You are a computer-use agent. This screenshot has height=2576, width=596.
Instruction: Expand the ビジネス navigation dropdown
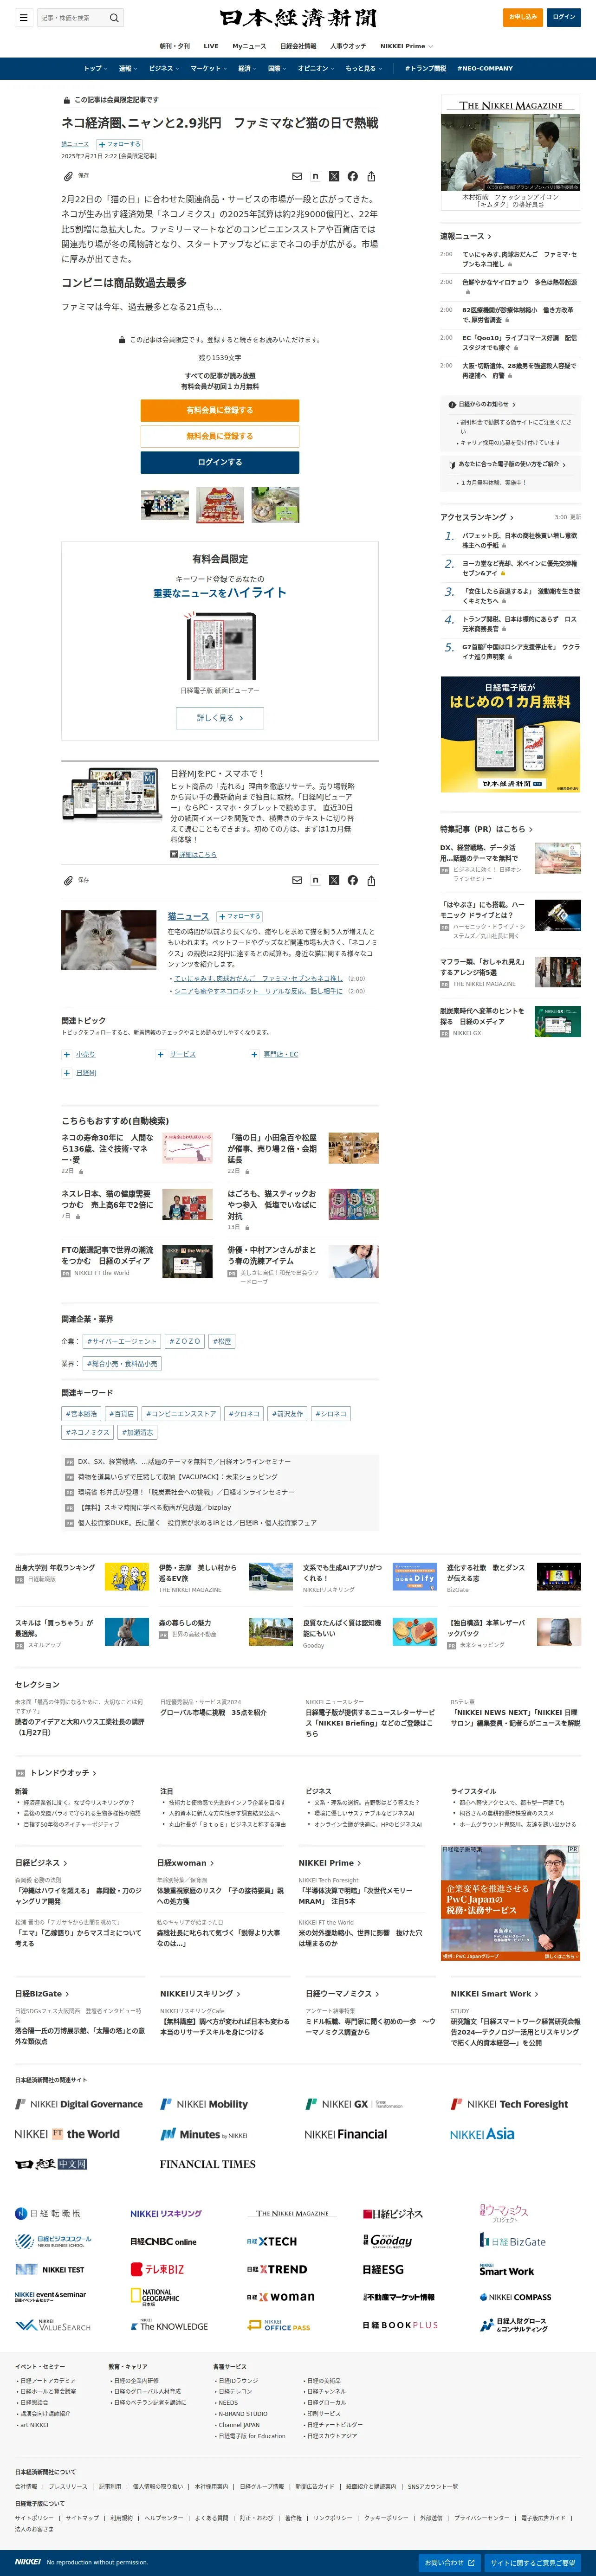click(x=164, y=68)
